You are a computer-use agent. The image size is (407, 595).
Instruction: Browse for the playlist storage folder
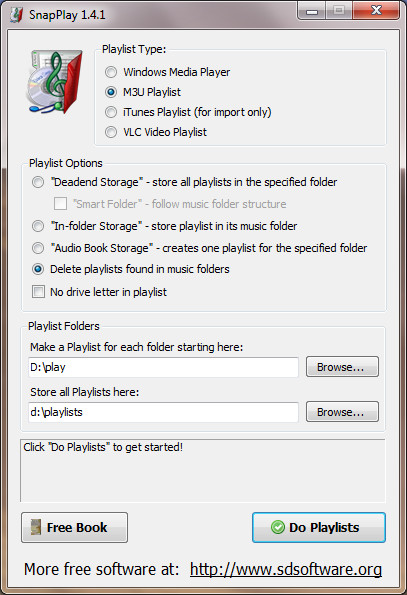pyautogui.click(x=342, y=412)
